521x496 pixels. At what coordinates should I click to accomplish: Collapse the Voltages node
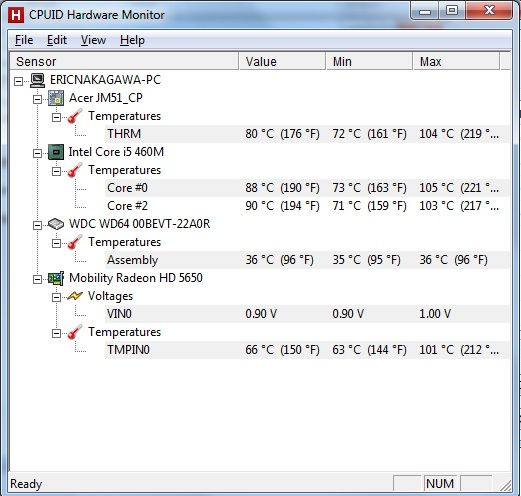pos(56,297)
